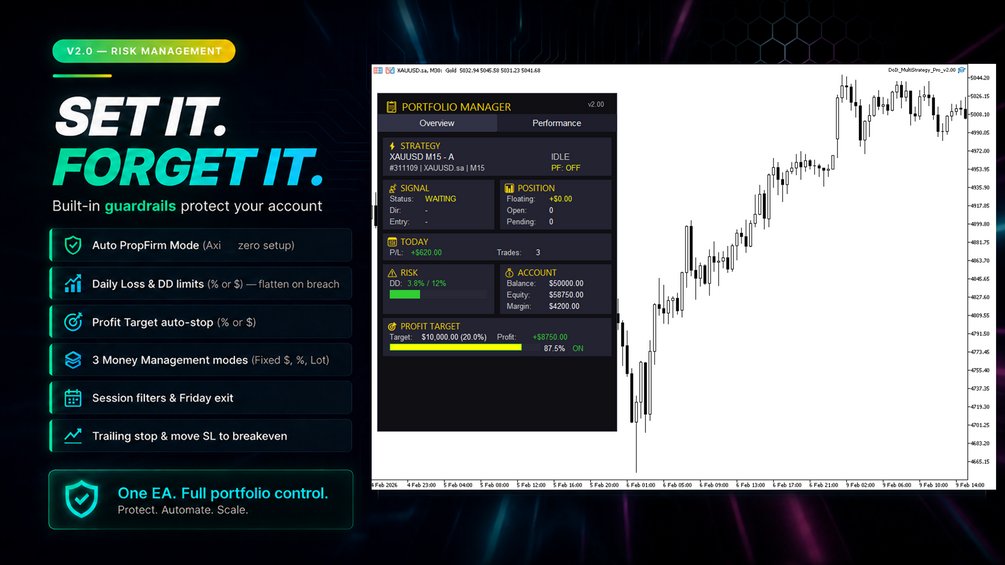
Task: Click the trend line icon for Trailing stop
Action: pos(73,436)
